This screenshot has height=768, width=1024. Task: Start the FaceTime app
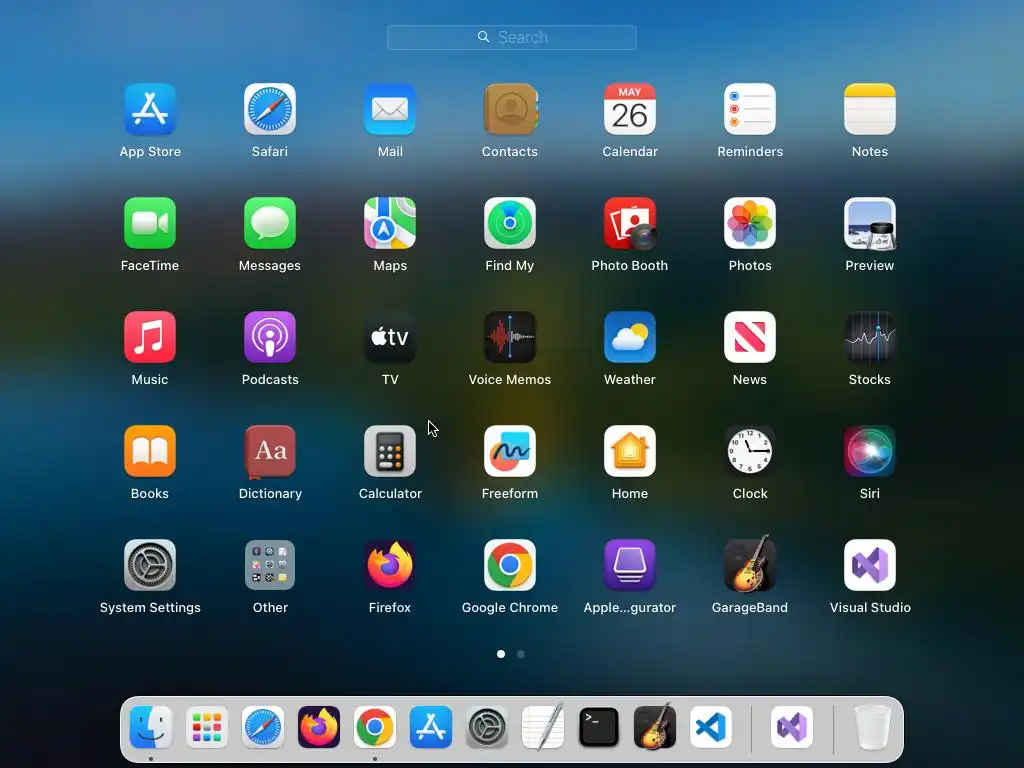(150, 223)
